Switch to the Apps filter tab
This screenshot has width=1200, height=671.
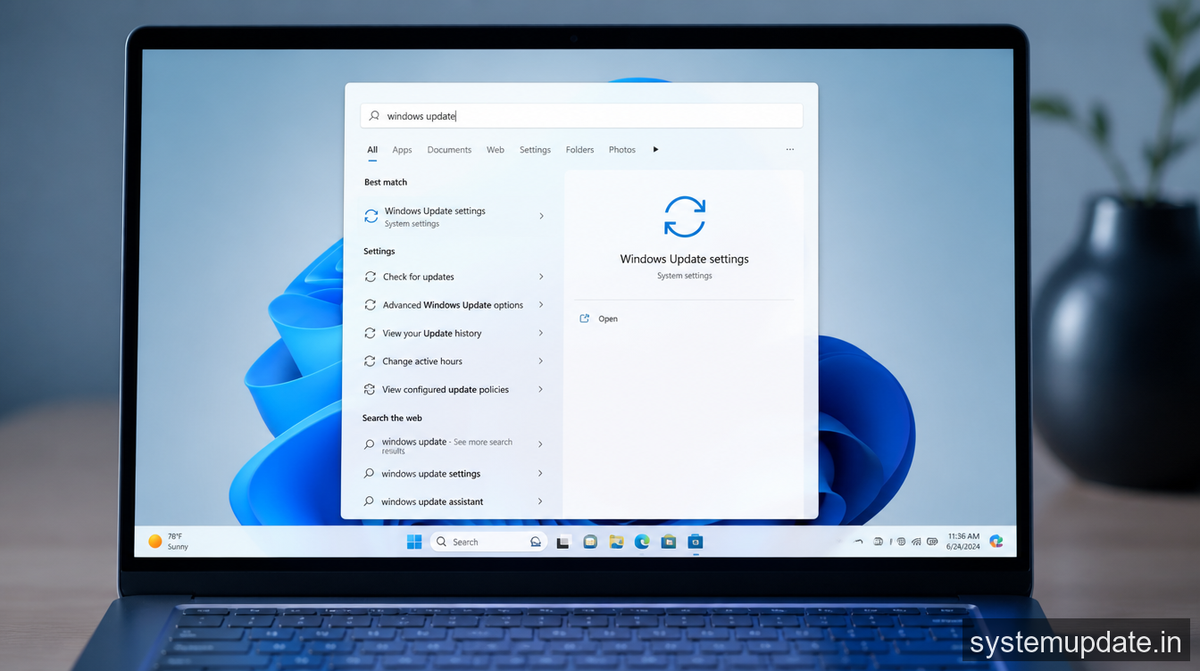coord(402,150)
